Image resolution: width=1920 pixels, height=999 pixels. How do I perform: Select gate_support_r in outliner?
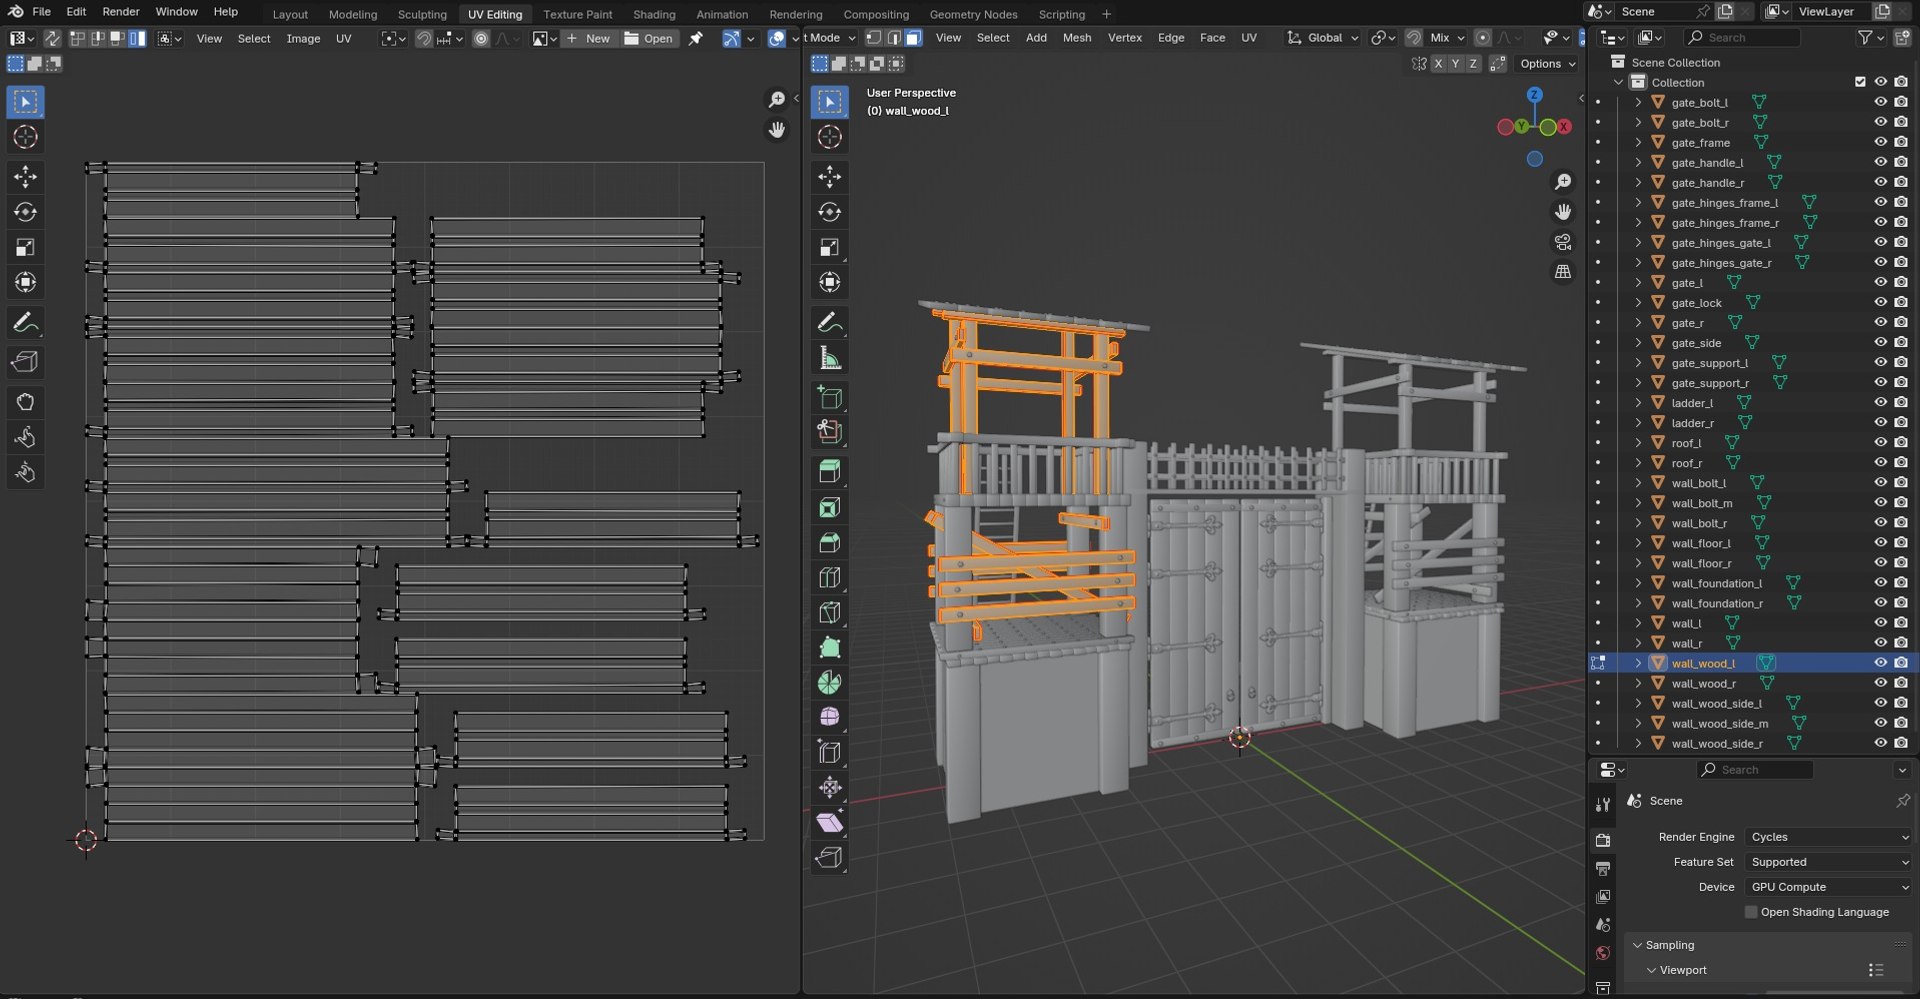[x=1710, y=383]
